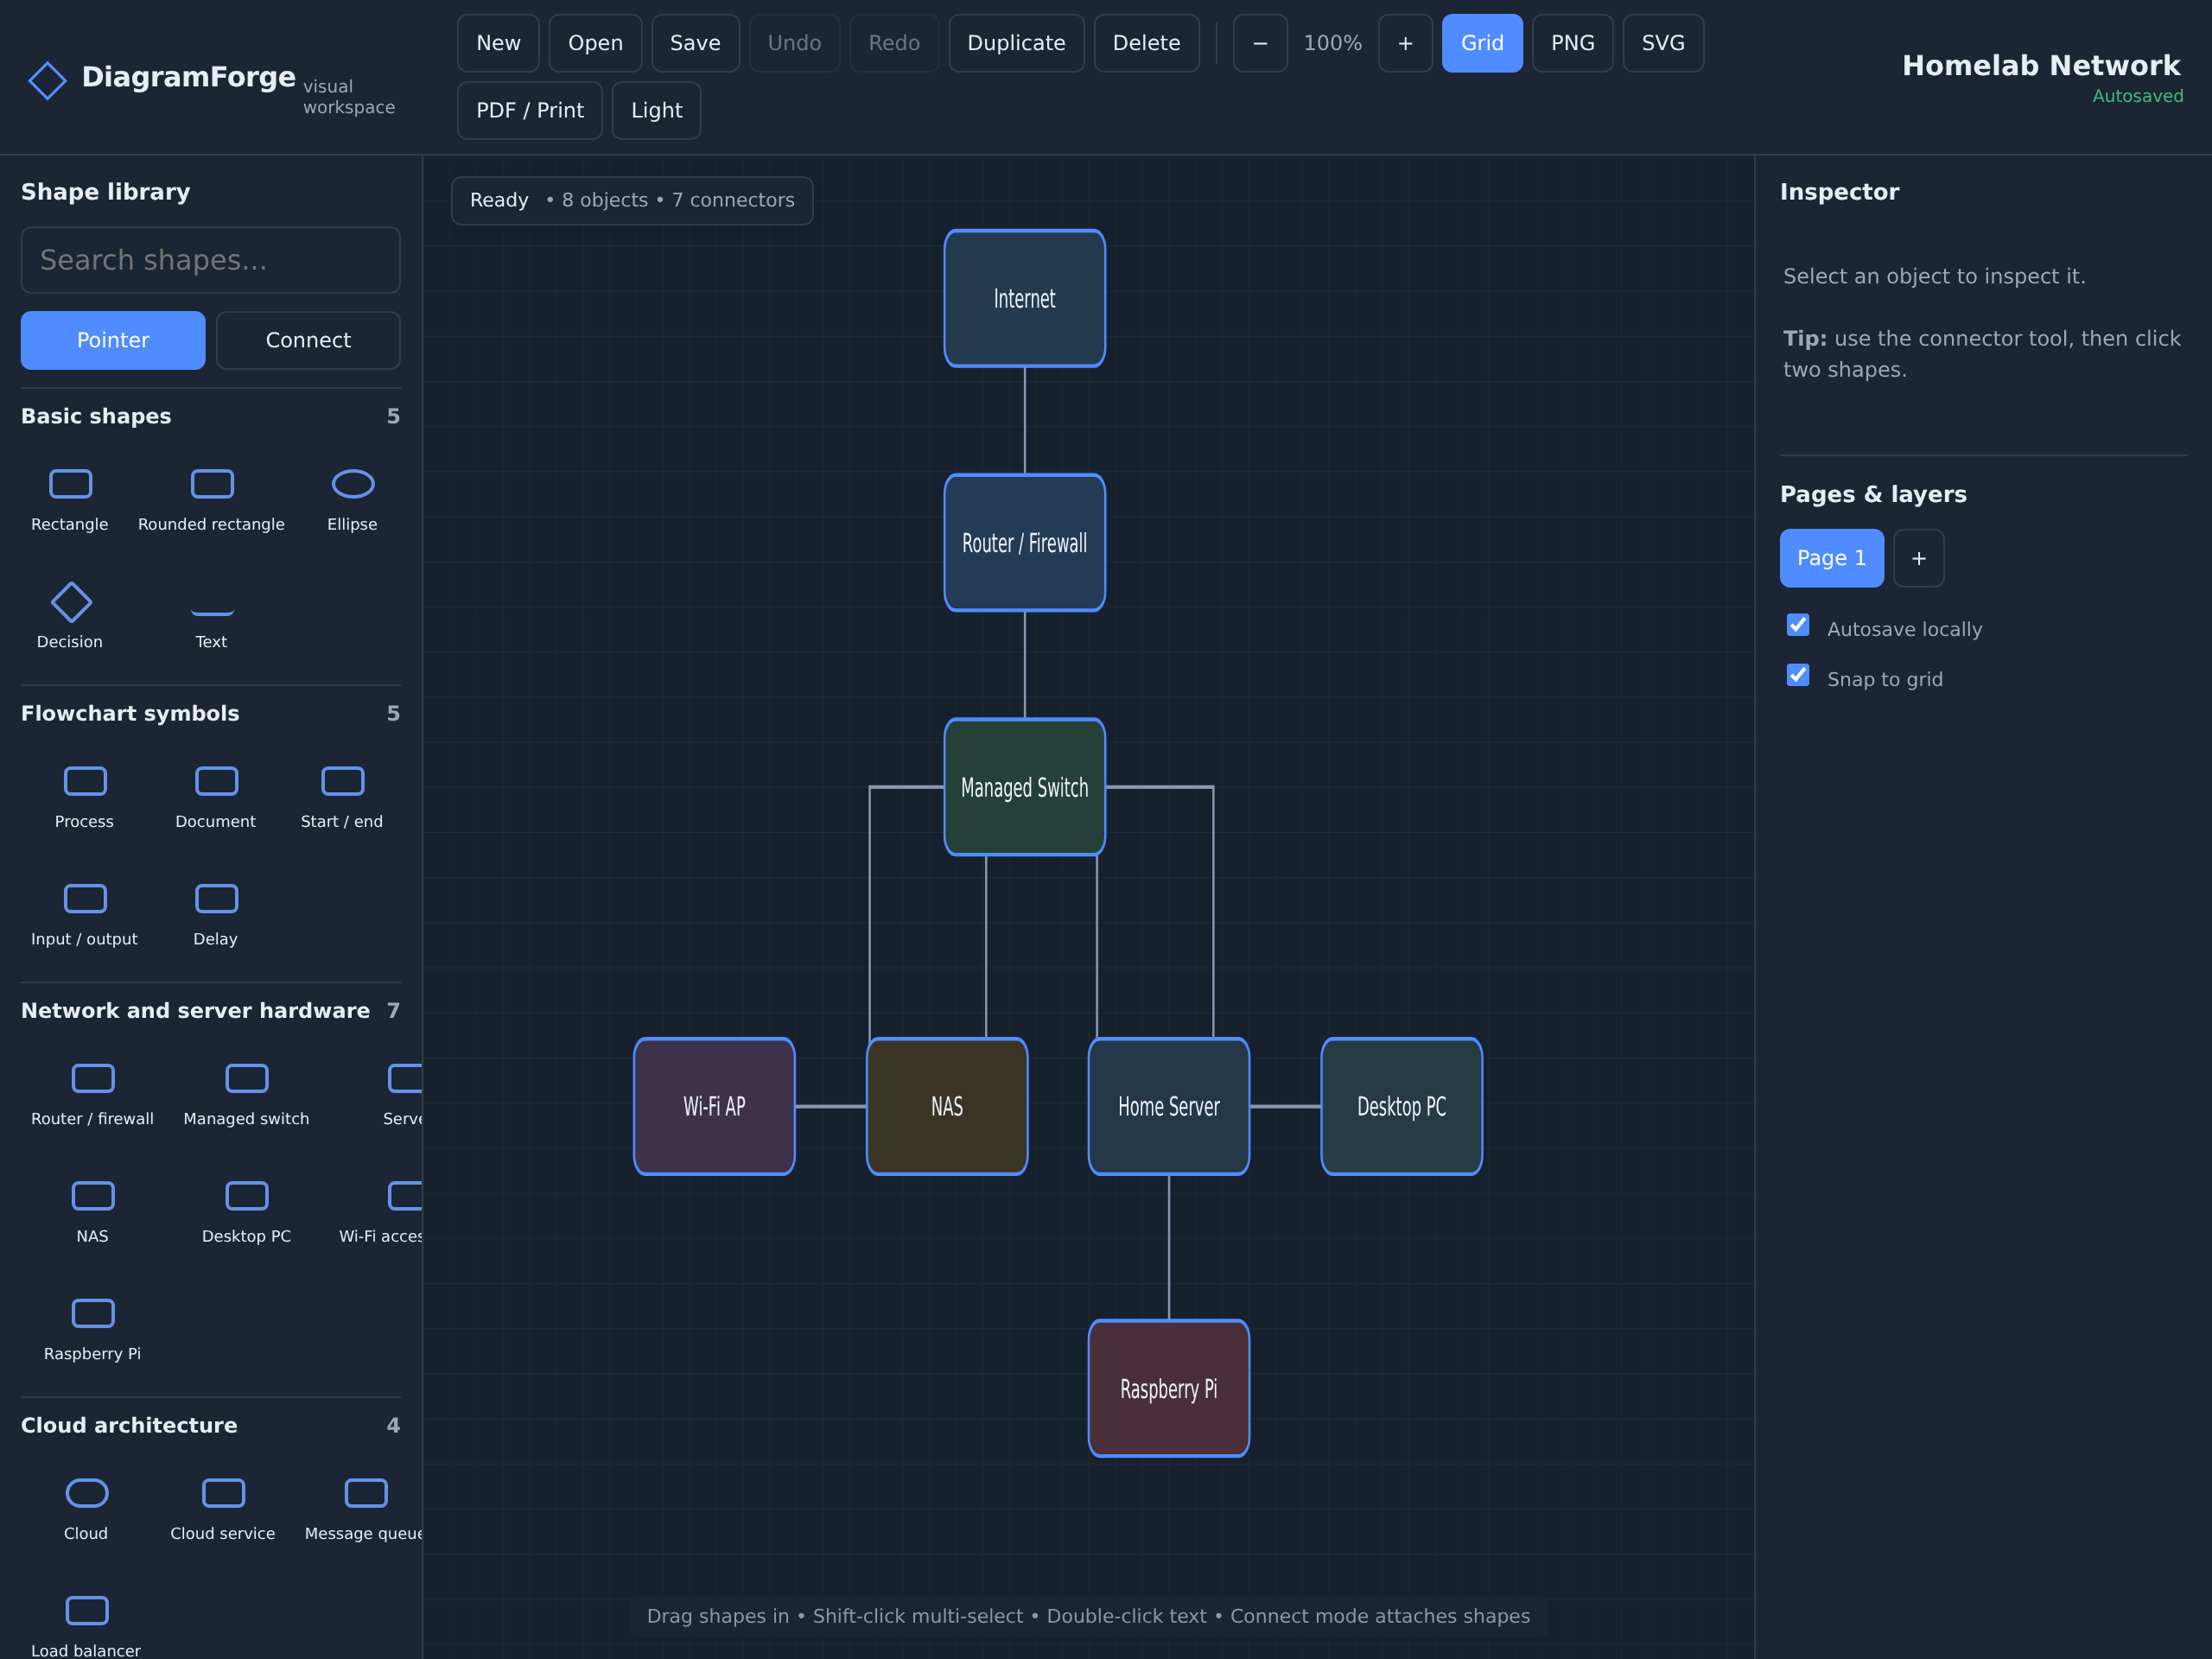Choose the Ellipse shape icon
2212x1659 pixels.
coord(353,484)
